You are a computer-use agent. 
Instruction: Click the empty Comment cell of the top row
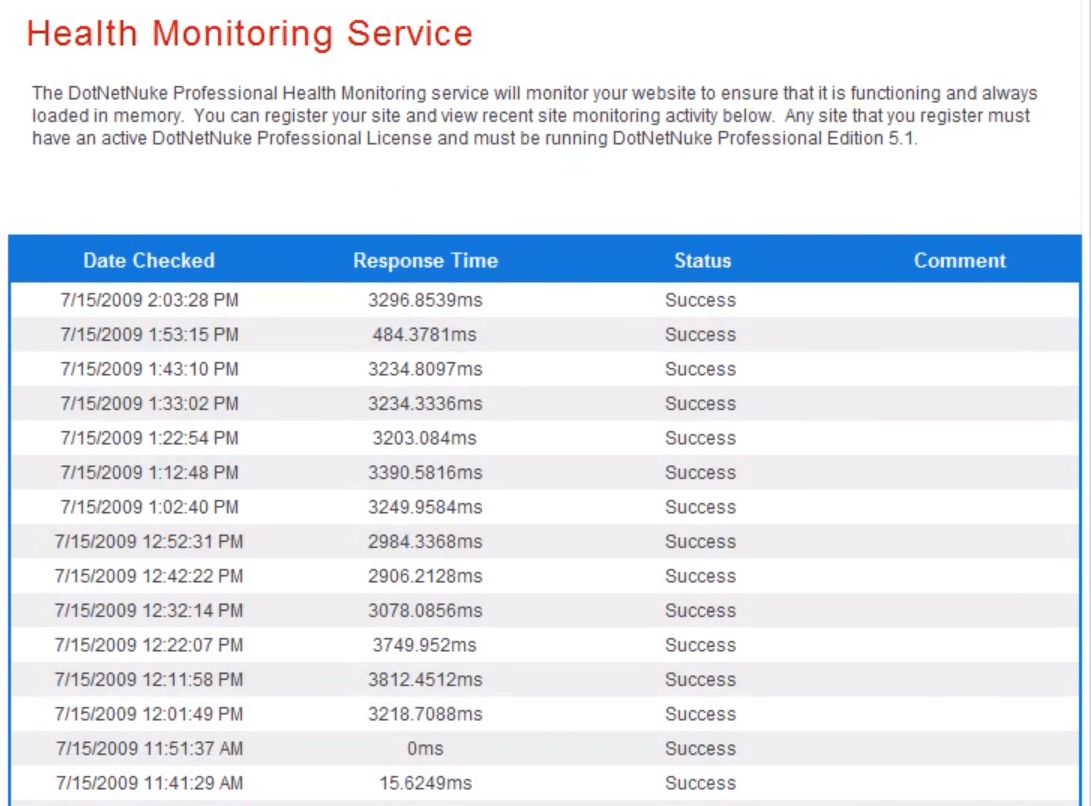click(959, 300)
